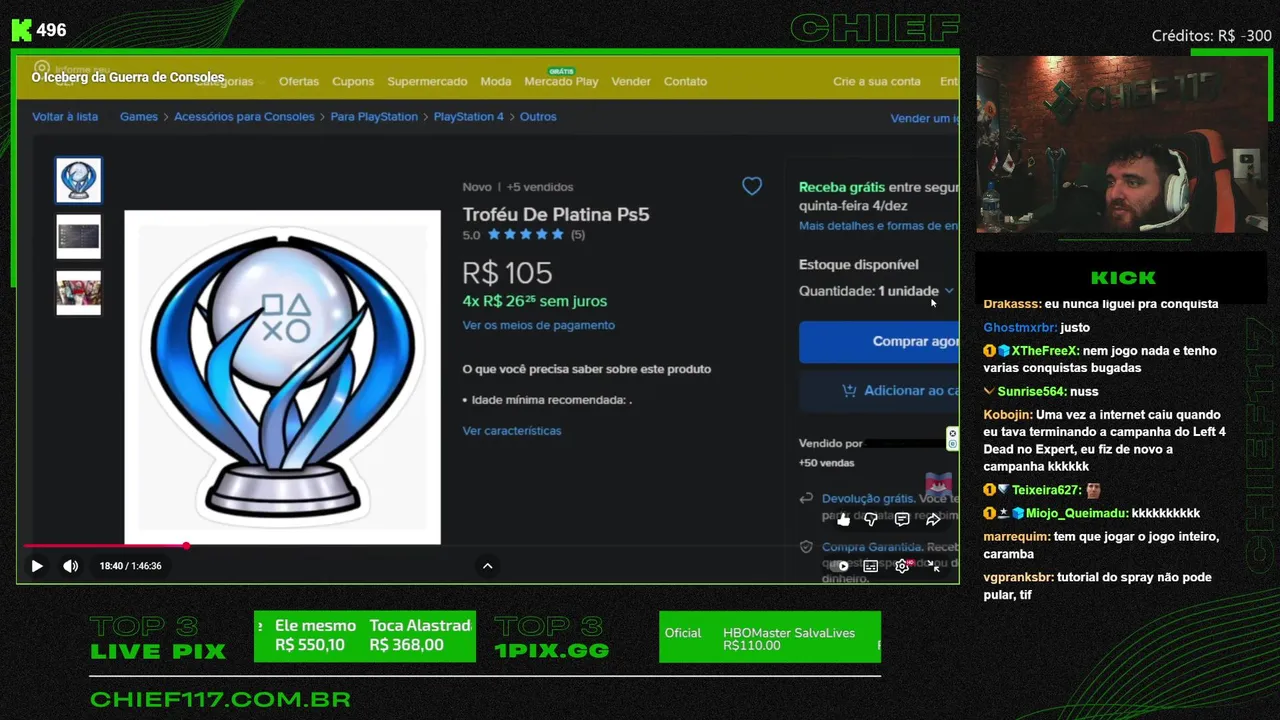Click the return arrow icon by Devolução
The image size is (1280, 720).
[806, 498]
